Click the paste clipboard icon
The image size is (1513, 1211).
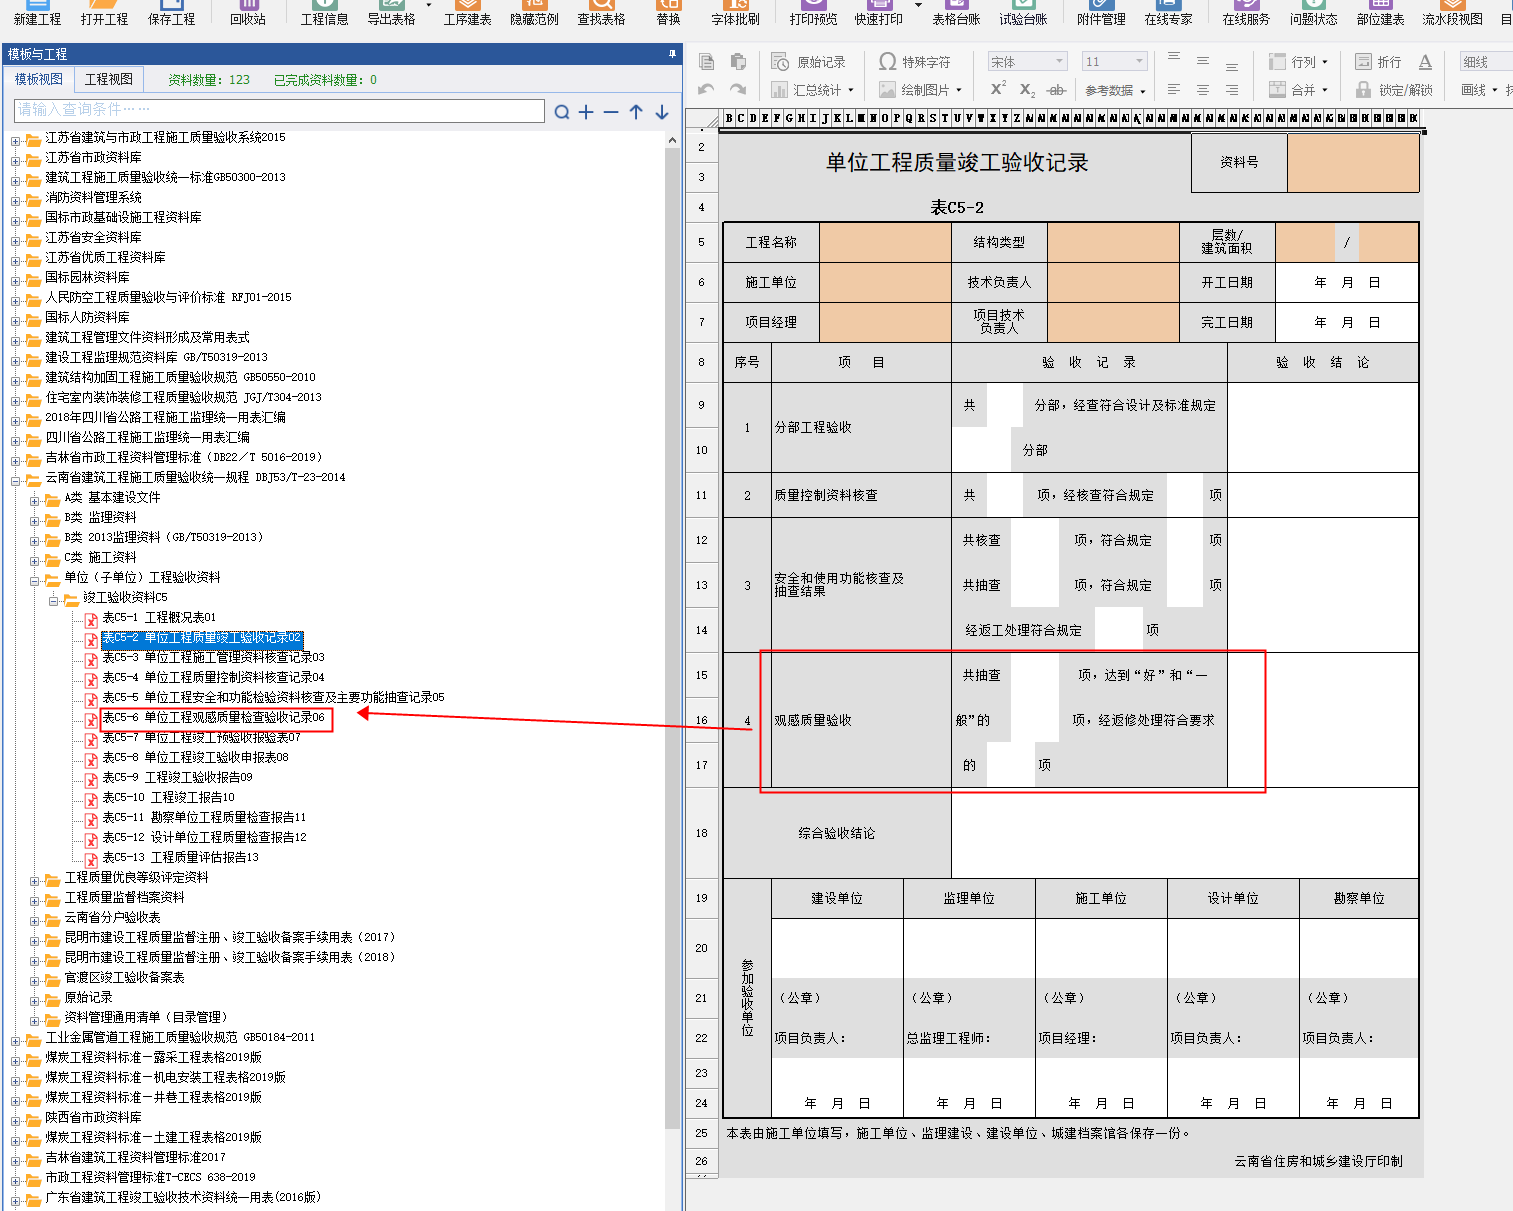(x=738, y=62)
